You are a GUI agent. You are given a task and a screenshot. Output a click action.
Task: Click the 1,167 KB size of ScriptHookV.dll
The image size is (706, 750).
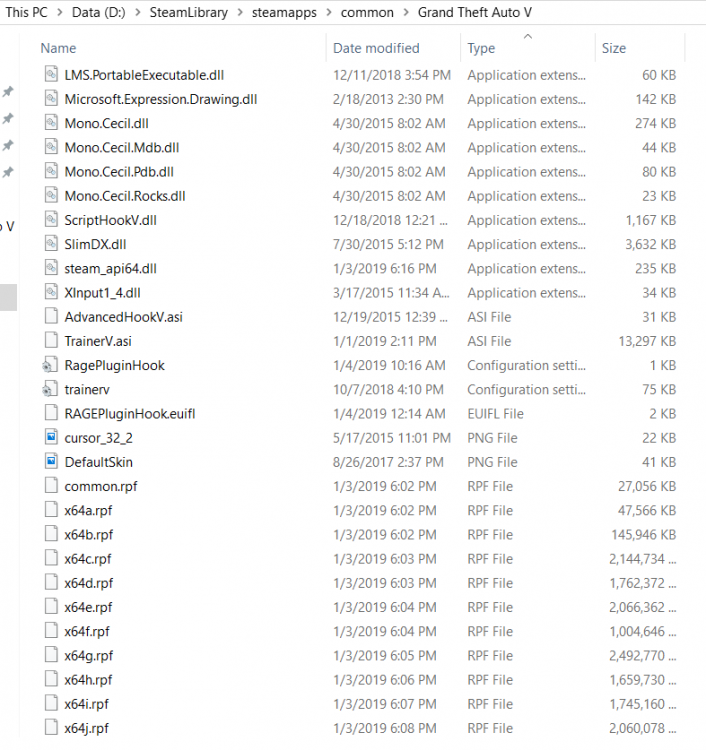point(651,220)
